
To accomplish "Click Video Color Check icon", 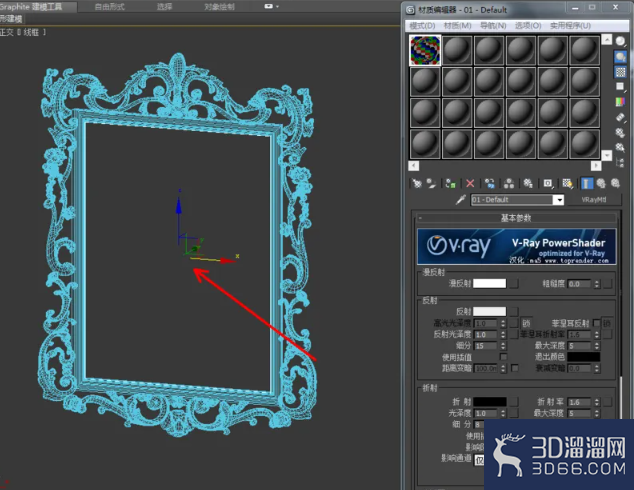I will 620,102.
